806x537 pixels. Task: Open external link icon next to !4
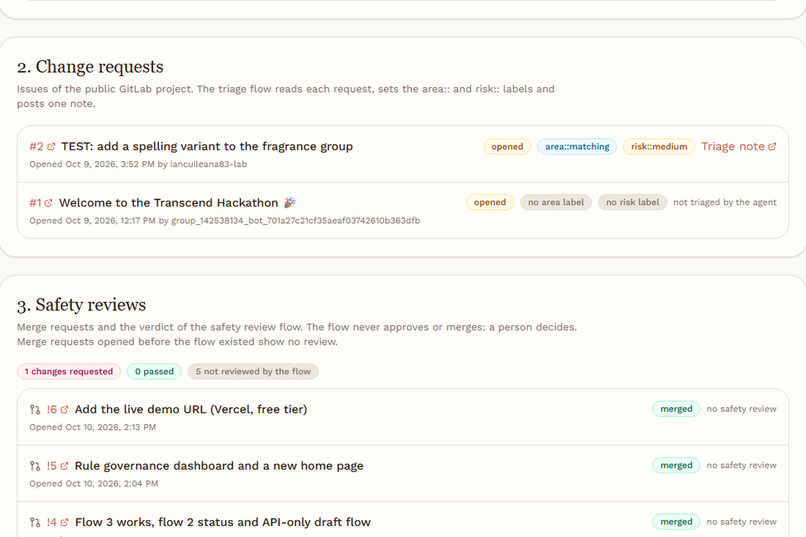pos(64,523)
